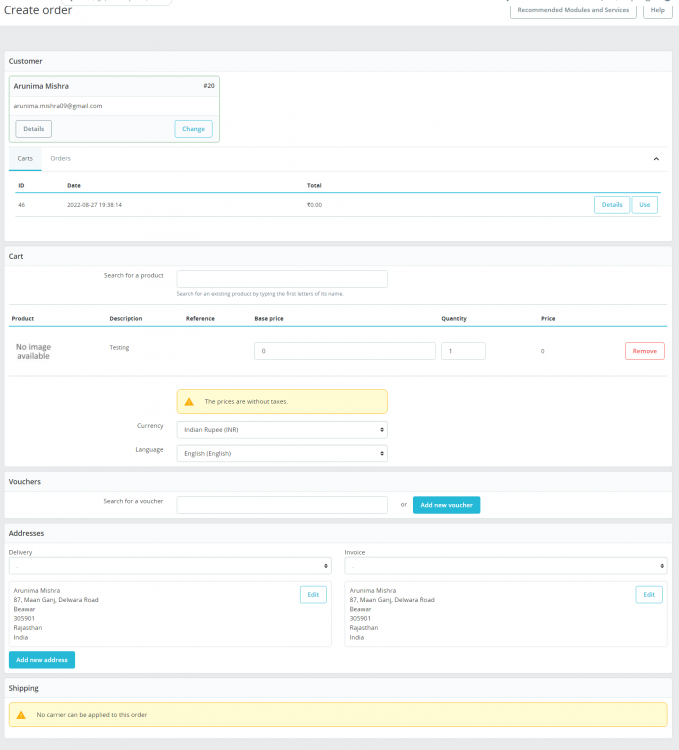This screenshot has height=750, width=679.
Task: Collapse the customer carts panel chevron
Action: click(x=656, y=159)
